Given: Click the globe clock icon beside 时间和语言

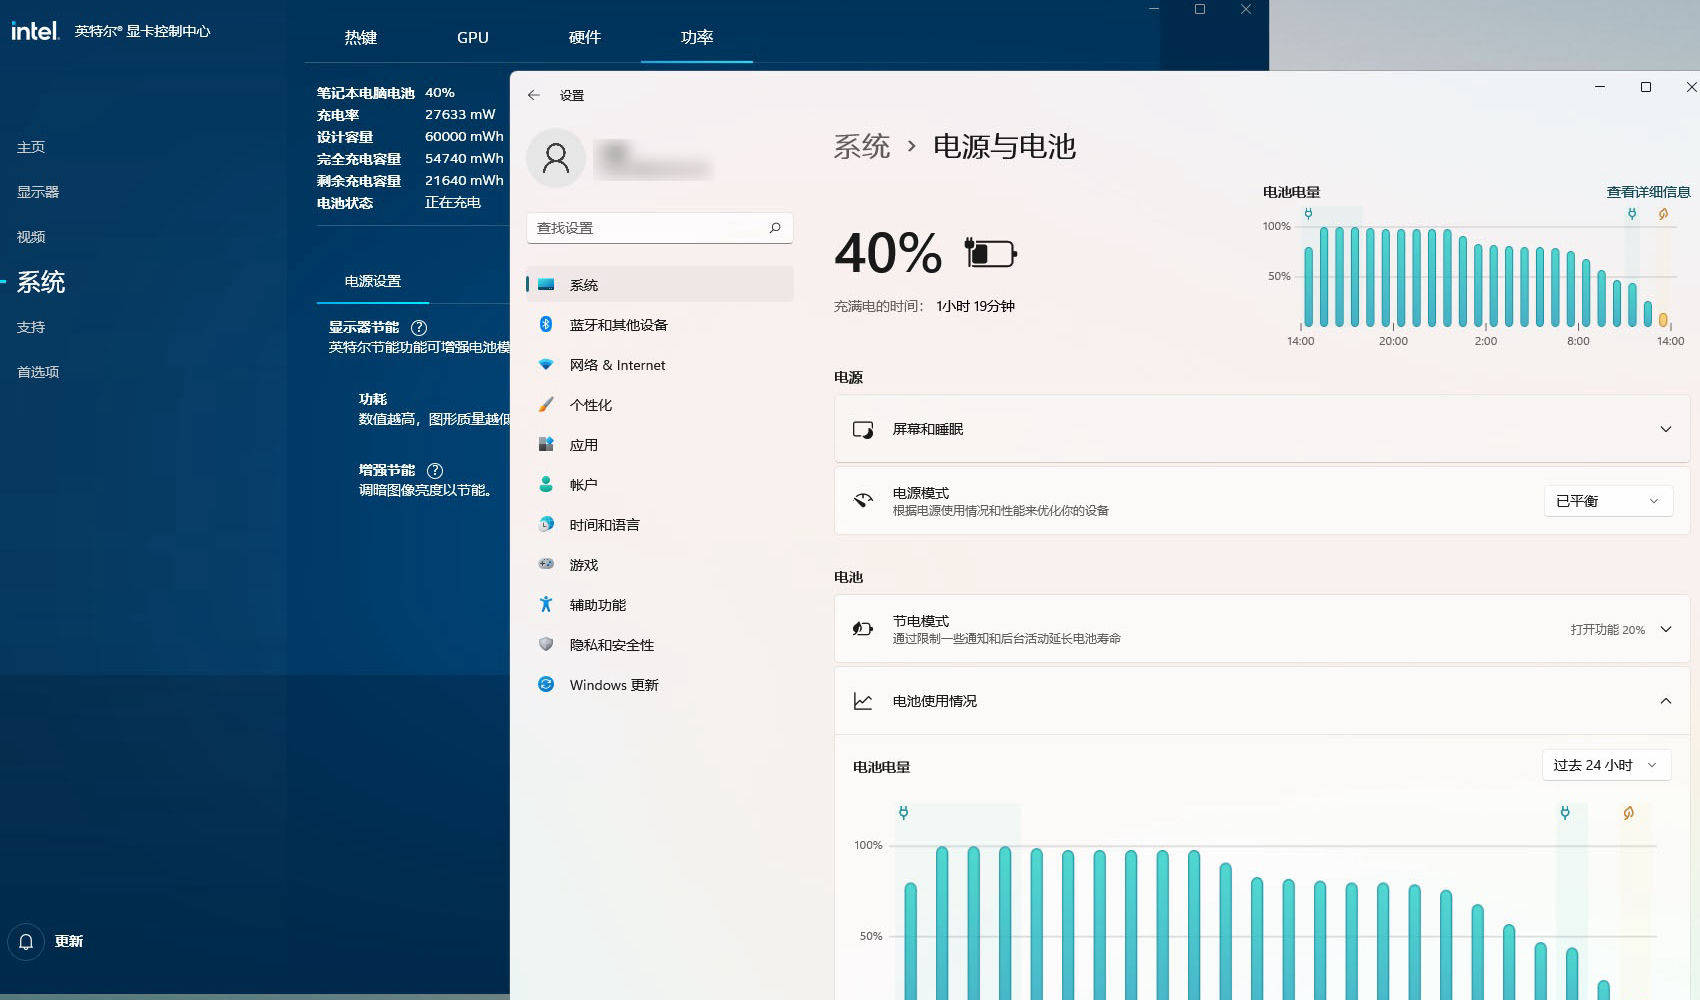Looking at the screenshot, I should [546, 524].
